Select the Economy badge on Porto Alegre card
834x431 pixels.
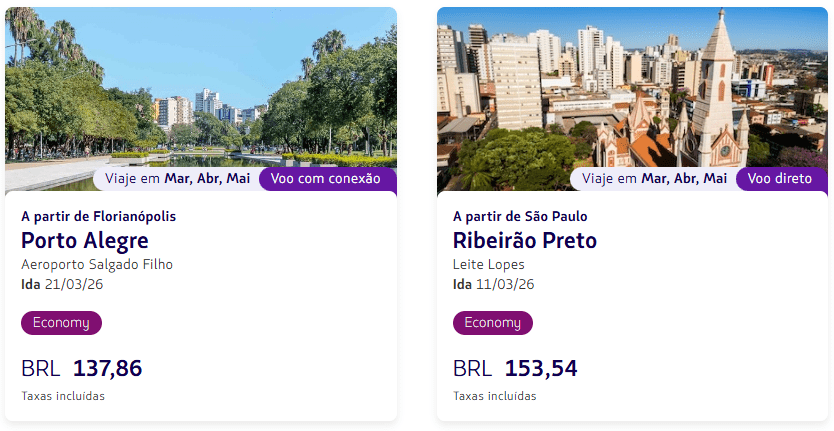click(x=61, y=323)
